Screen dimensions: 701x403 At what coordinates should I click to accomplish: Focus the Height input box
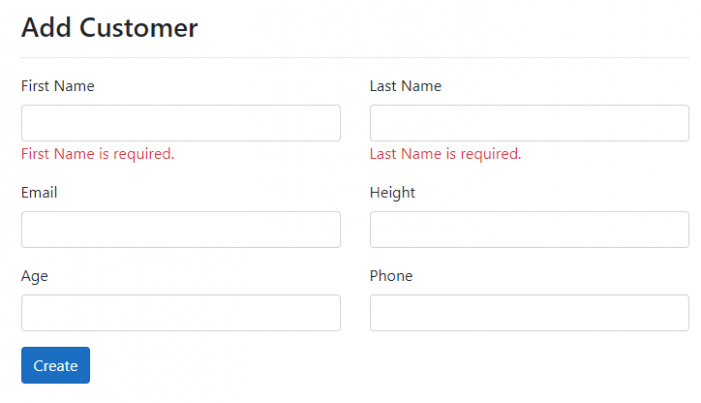click(x=529, y=229)
